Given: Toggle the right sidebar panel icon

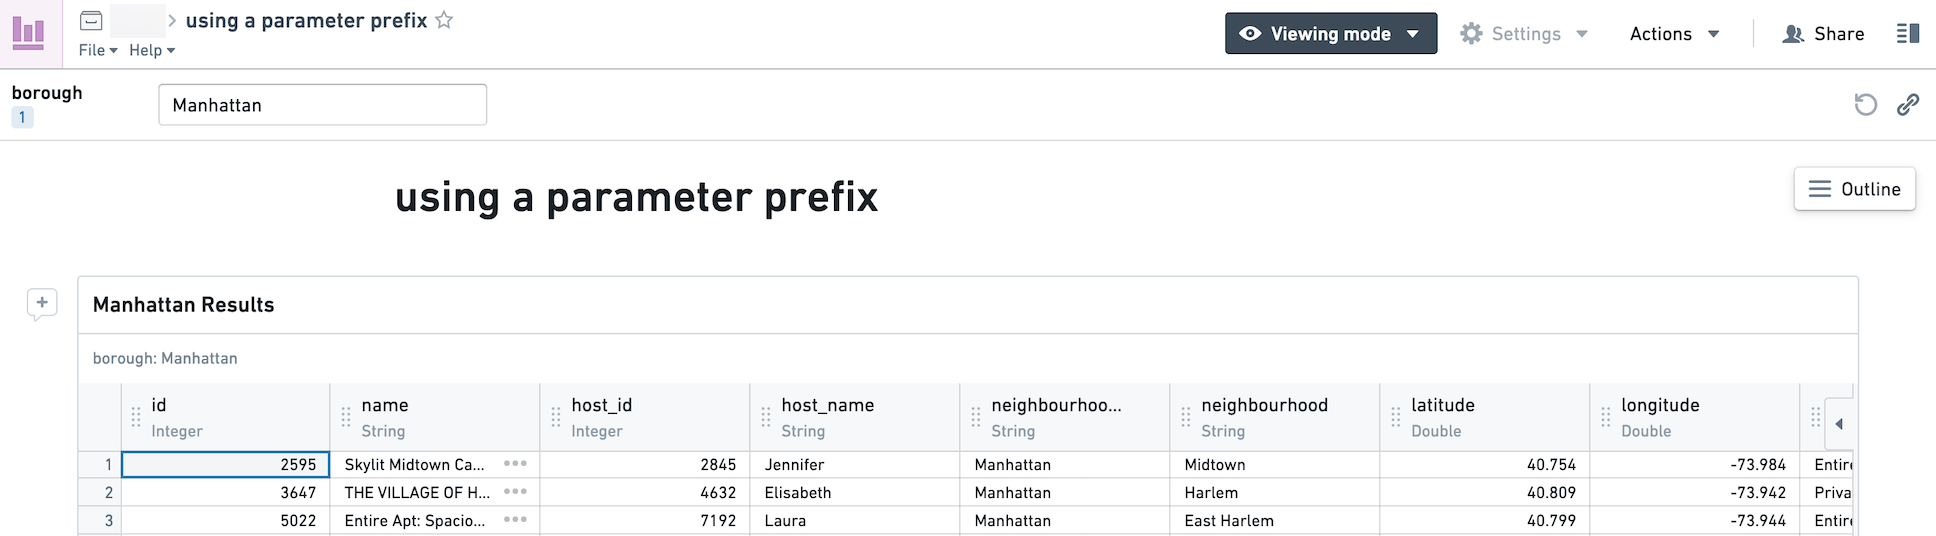Looking at the screenshot, I should click(x=1907, y=34).
